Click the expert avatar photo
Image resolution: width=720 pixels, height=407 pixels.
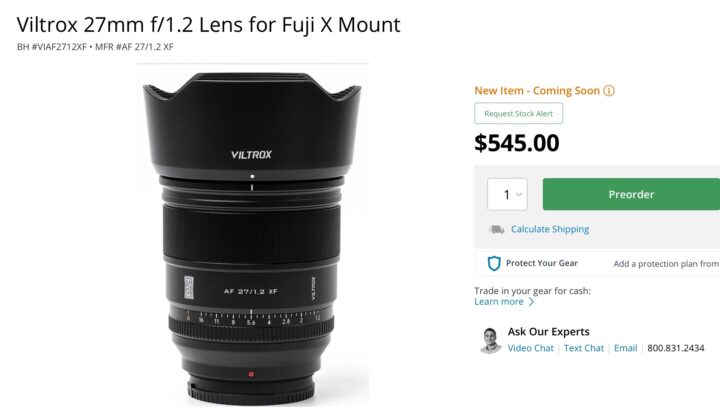(x=490, y=340)
